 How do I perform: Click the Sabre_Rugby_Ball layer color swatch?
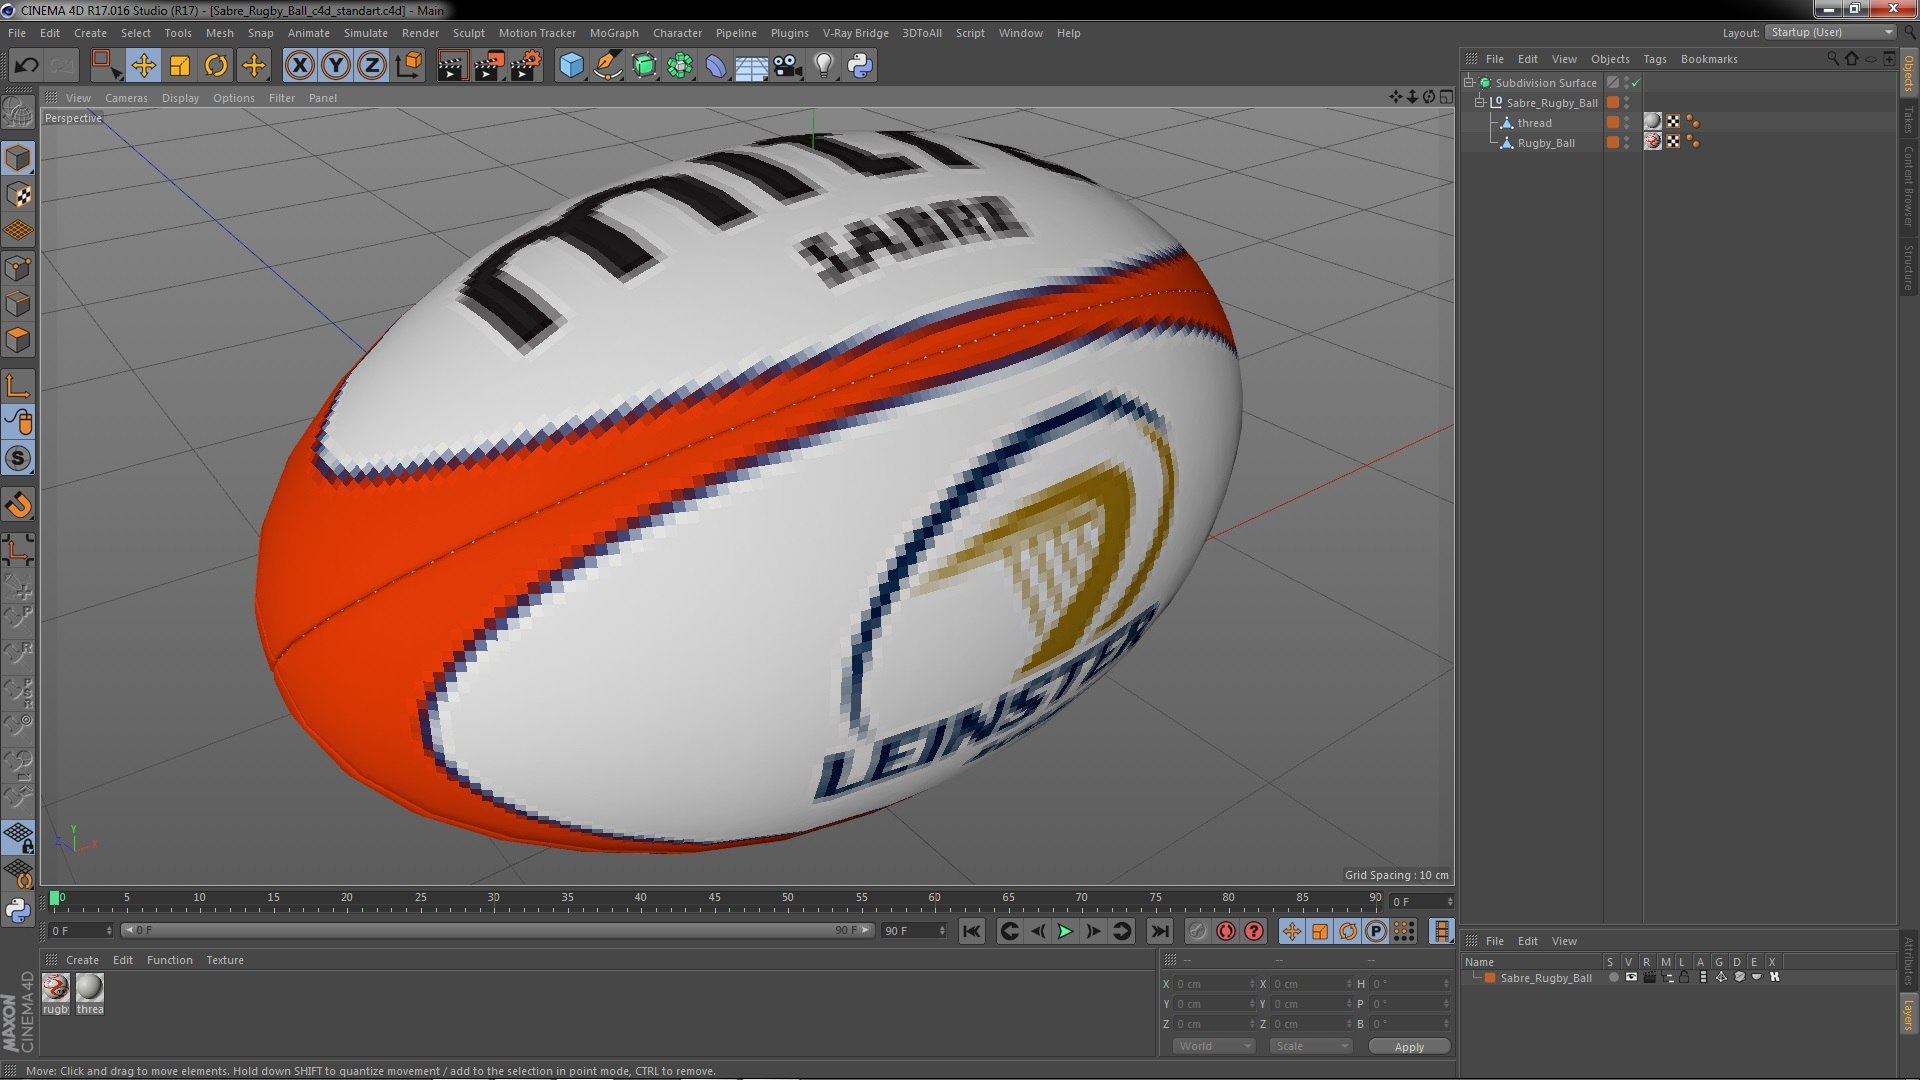pyautogui.click(x=1490, y=978)
